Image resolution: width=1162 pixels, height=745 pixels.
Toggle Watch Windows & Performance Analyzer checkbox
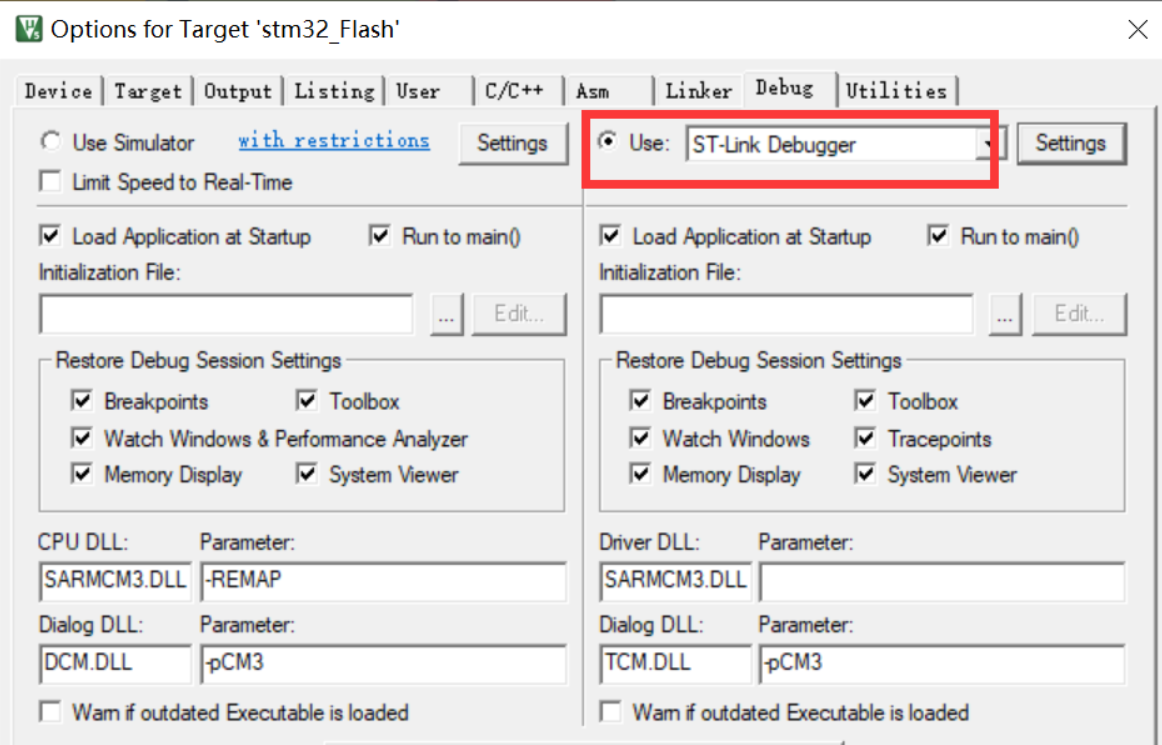[x=82, y=437]
